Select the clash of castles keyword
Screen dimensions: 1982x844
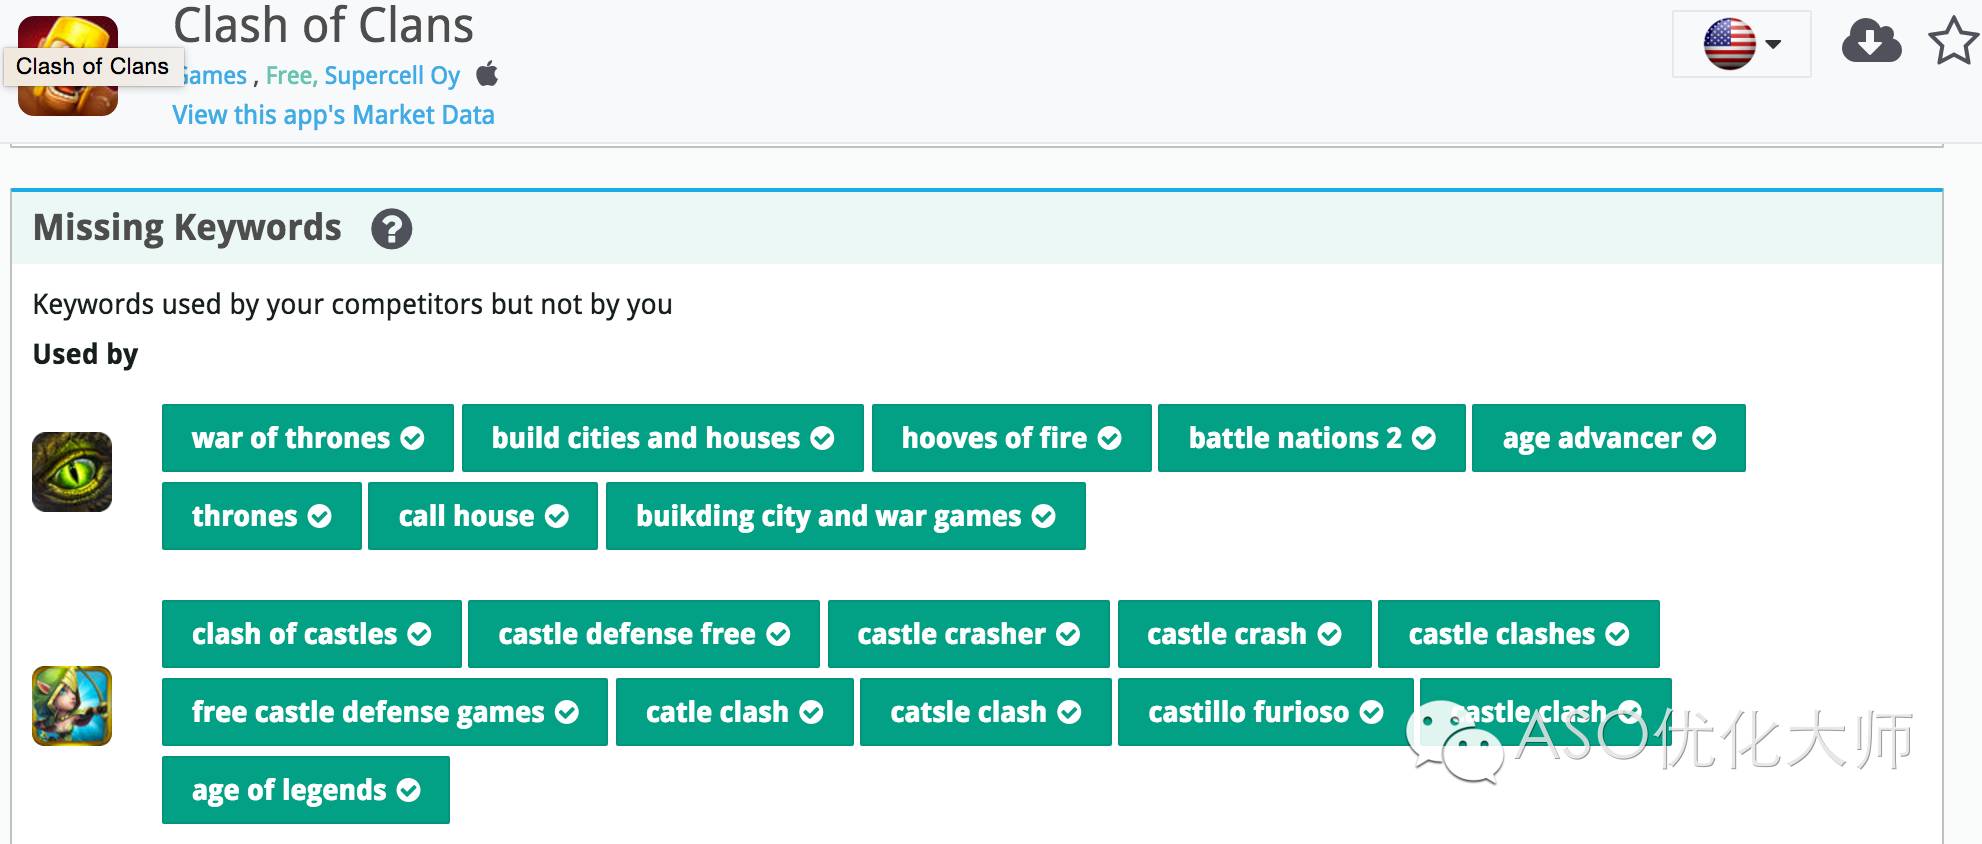(312, 634)
